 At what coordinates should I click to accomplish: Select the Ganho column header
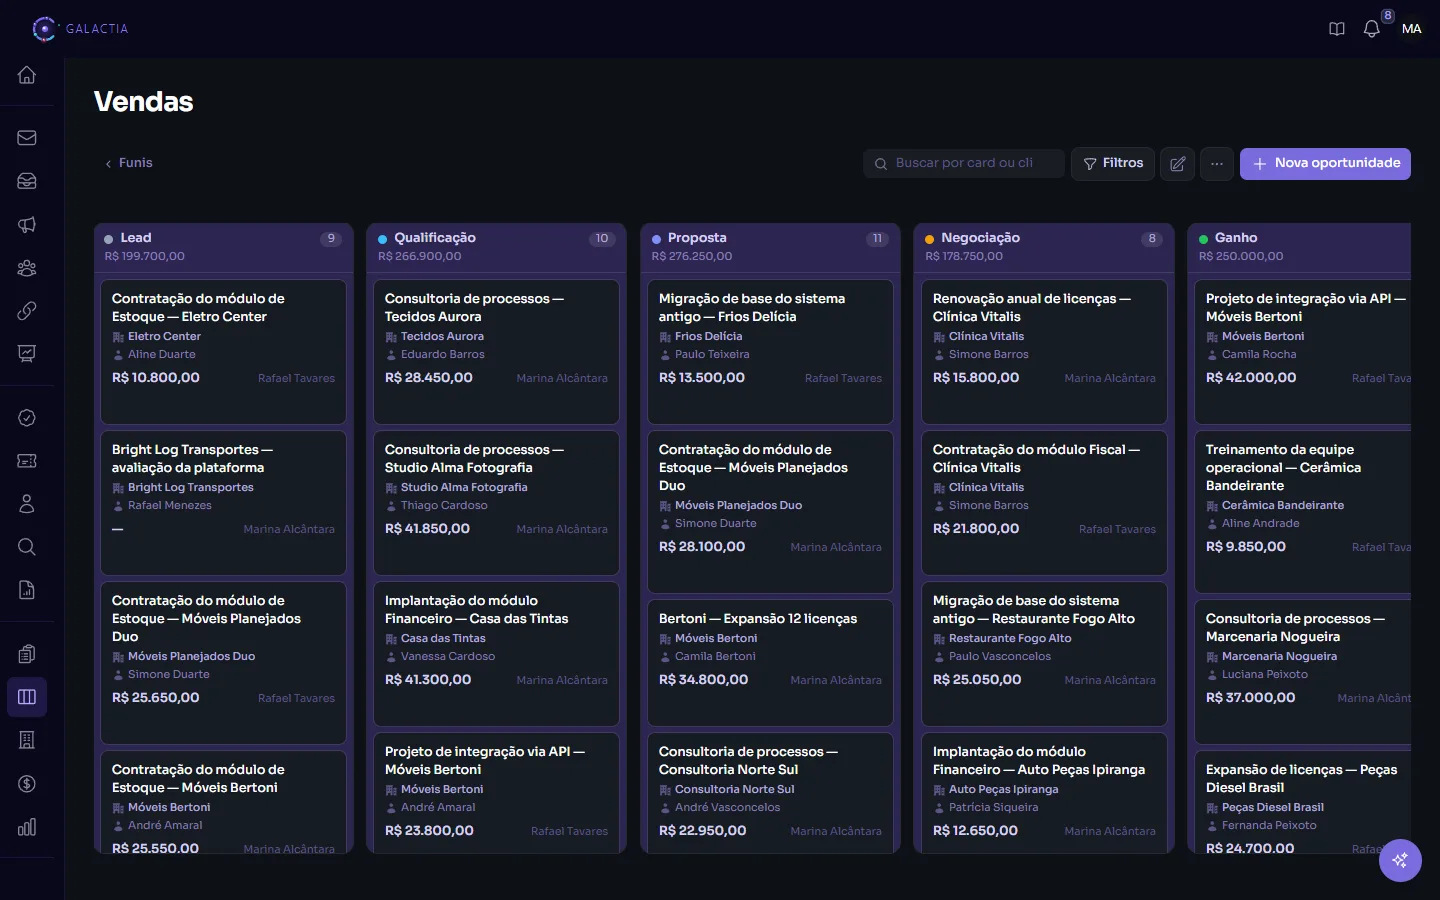coord(1300,247)
